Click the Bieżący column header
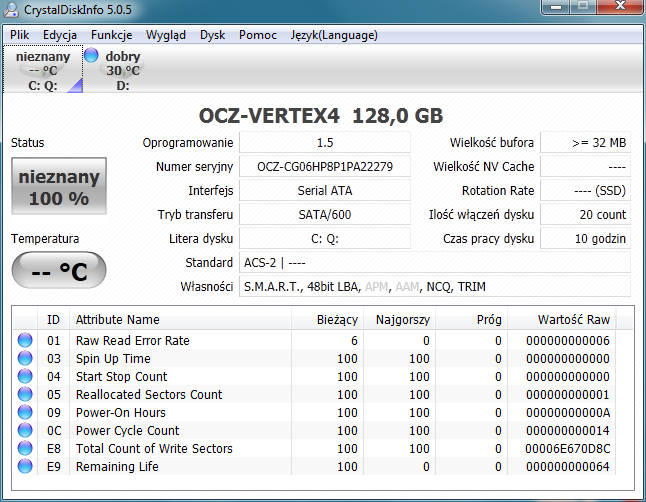The image size is (646, 502). point(327,319)
